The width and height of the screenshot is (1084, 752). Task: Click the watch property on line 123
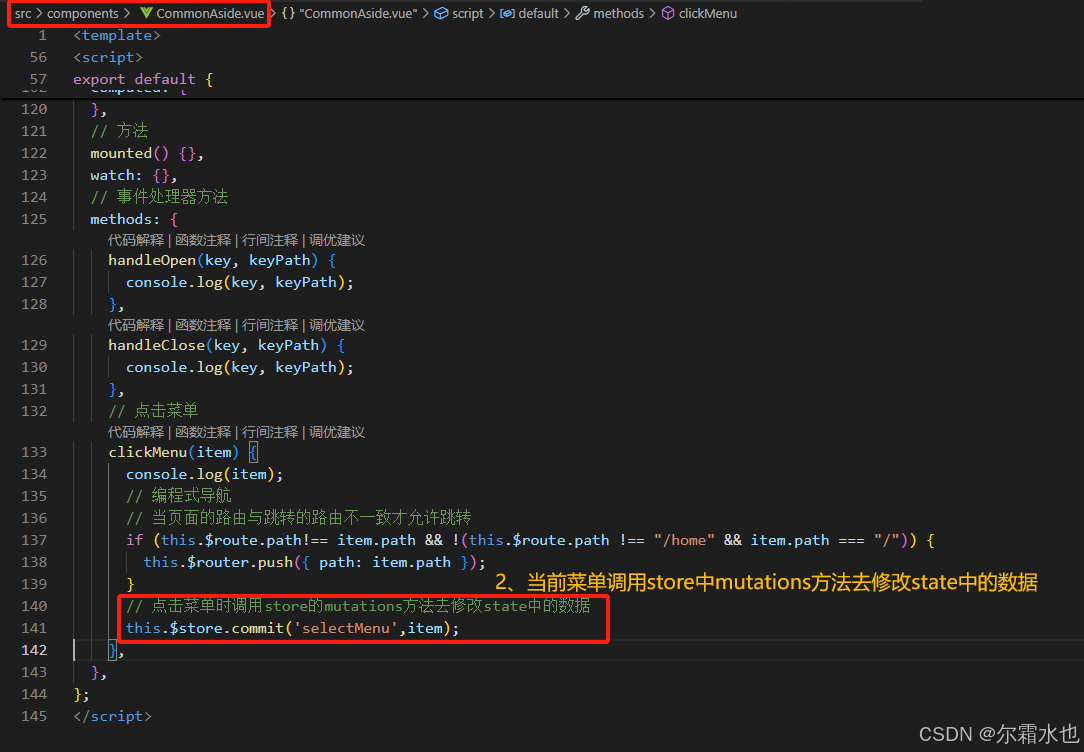(111, 176)
